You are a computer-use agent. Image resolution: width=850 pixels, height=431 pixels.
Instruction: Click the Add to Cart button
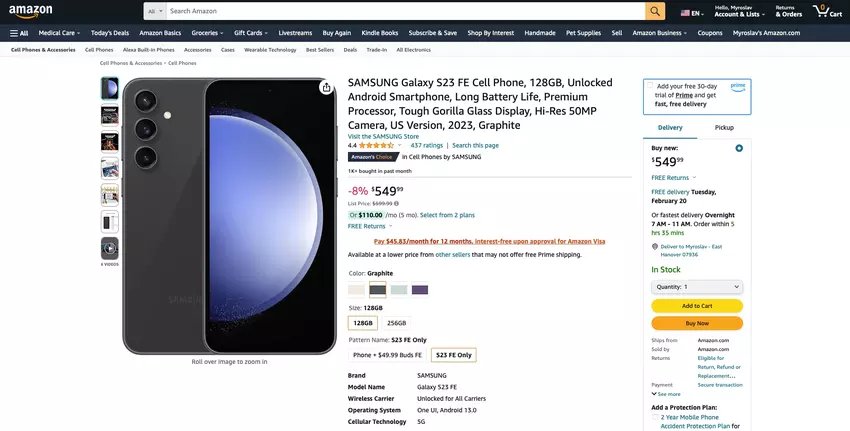coord(697,306)
